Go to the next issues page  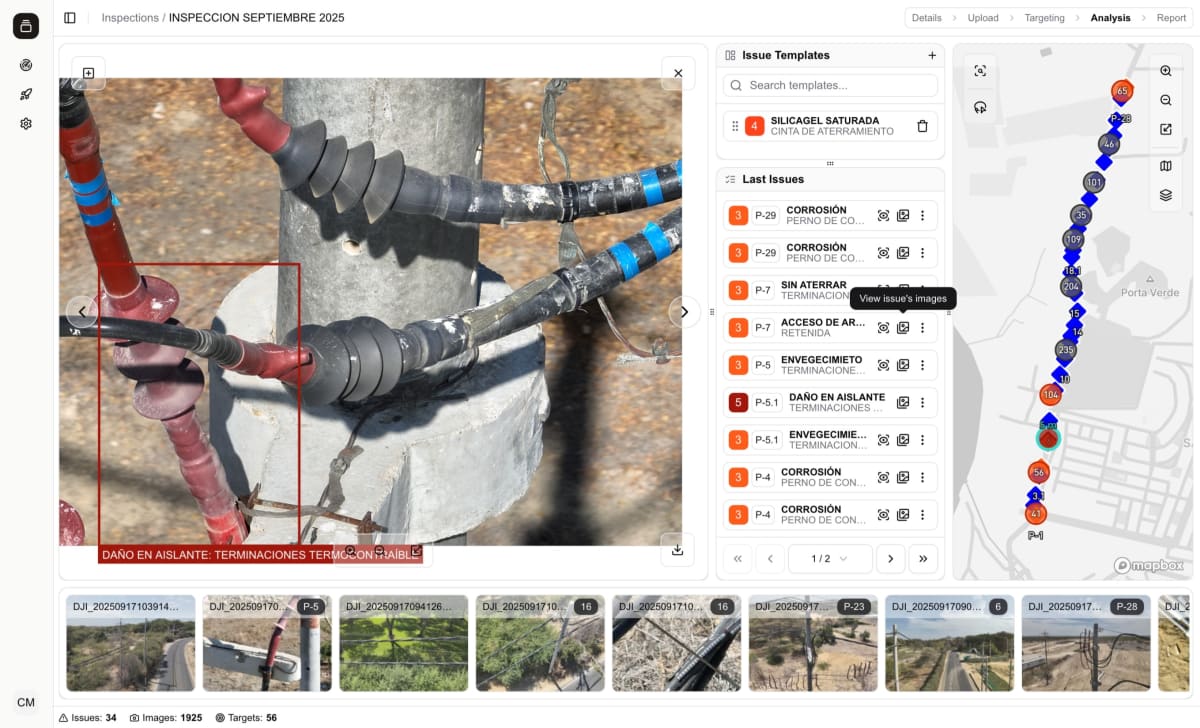890,559
